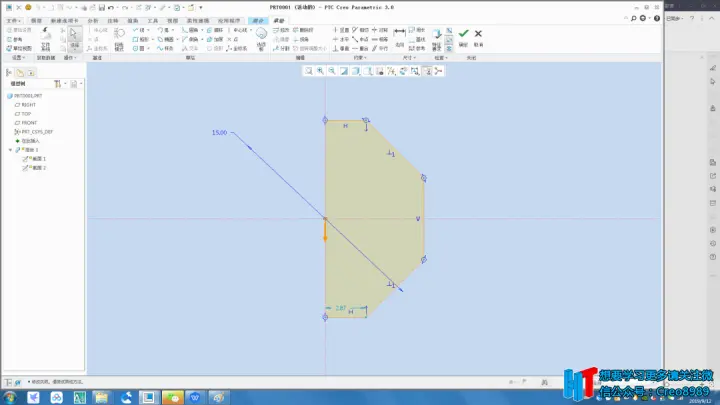Switch to the Sketch ribbon tab
Screen dimensions: 720x405
coord(279,21)
